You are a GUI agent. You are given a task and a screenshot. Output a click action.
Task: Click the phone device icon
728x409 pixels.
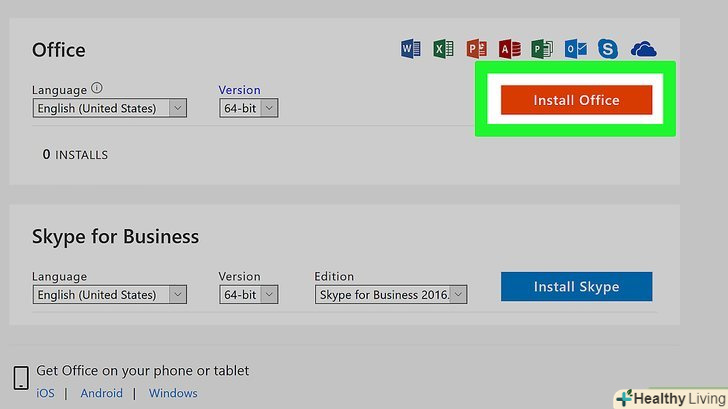coord(21,377)
